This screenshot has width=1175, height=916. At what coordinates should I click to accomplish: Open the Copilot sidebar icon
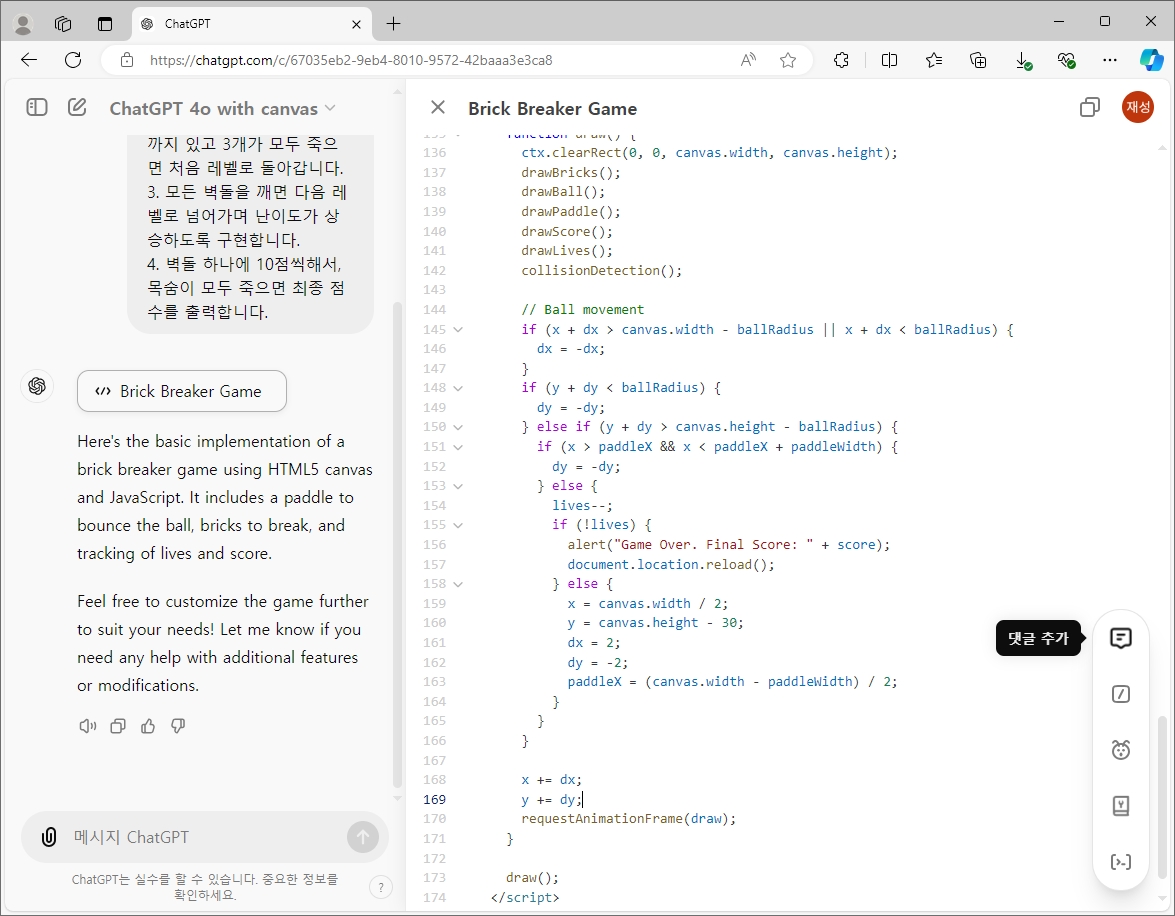1152,60
